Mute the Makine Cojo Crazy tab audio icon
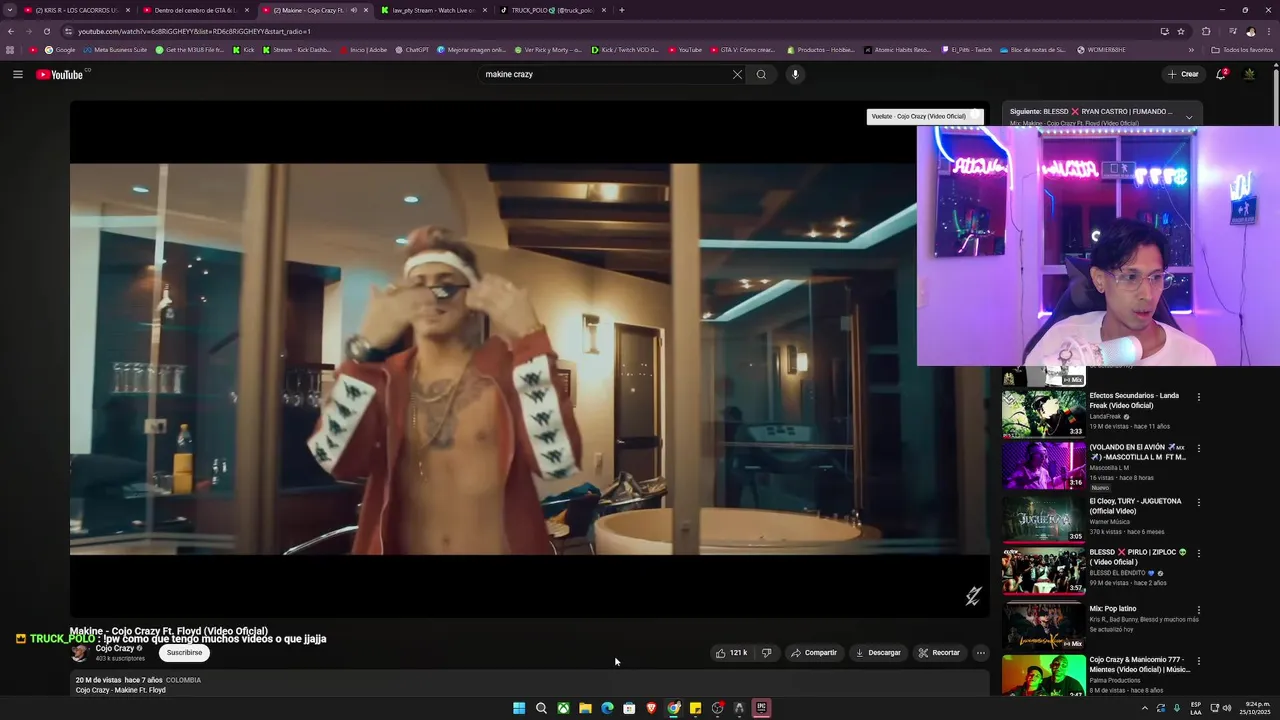 click(x=353, y=10)
